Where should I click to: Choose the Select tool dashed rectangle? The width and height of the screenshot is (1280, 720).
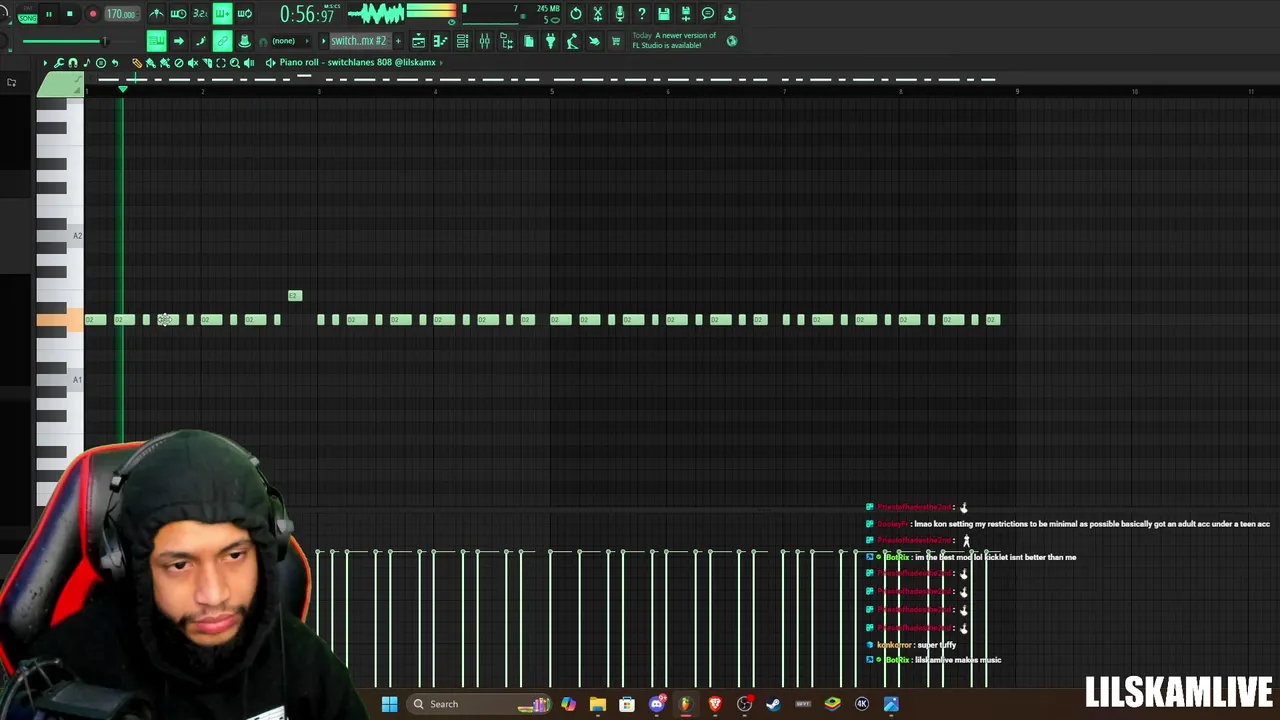pos(221,63)
